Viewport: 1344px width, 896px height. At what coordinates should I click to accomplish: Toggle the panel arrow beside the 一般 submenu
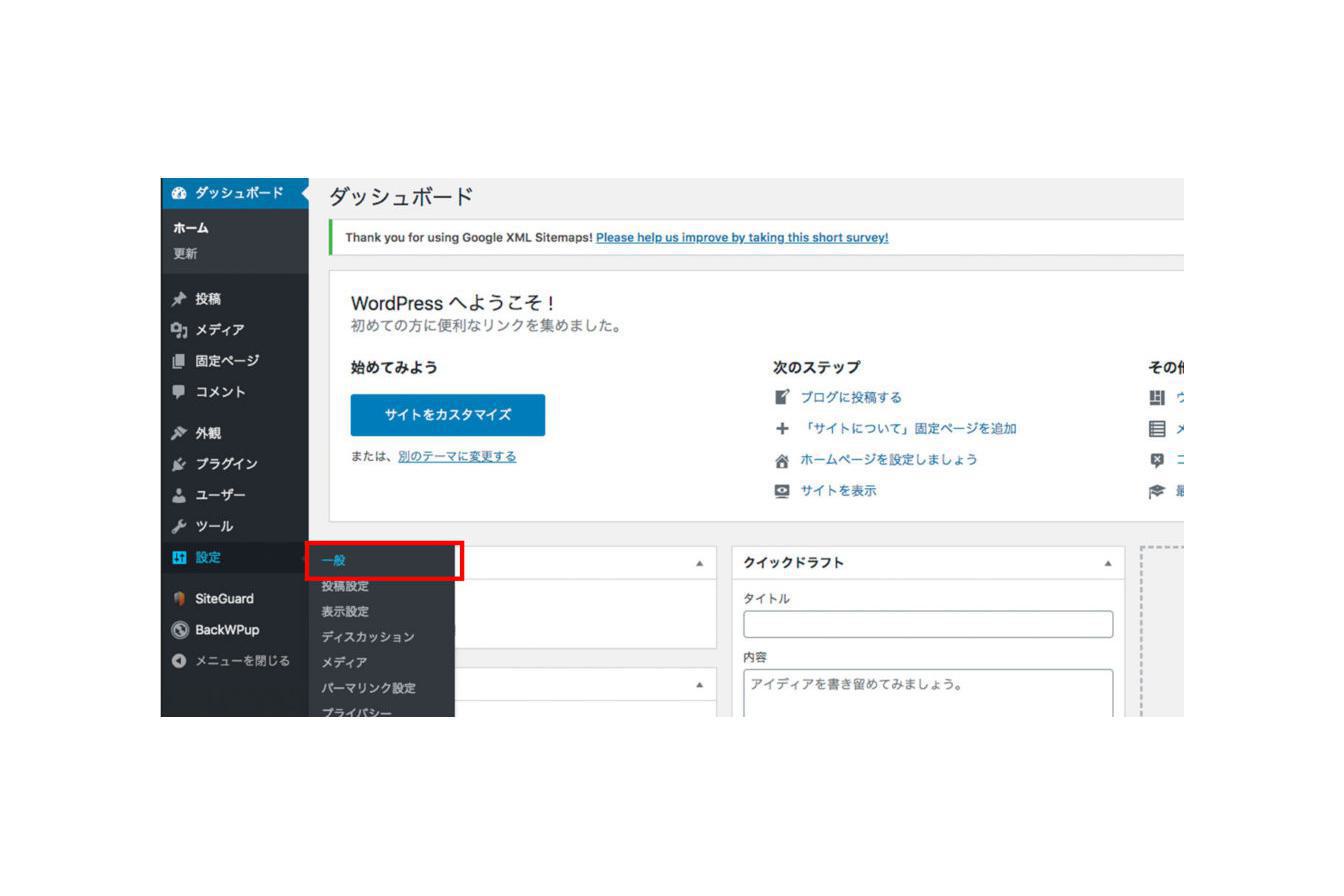click(x=699, y=563)
